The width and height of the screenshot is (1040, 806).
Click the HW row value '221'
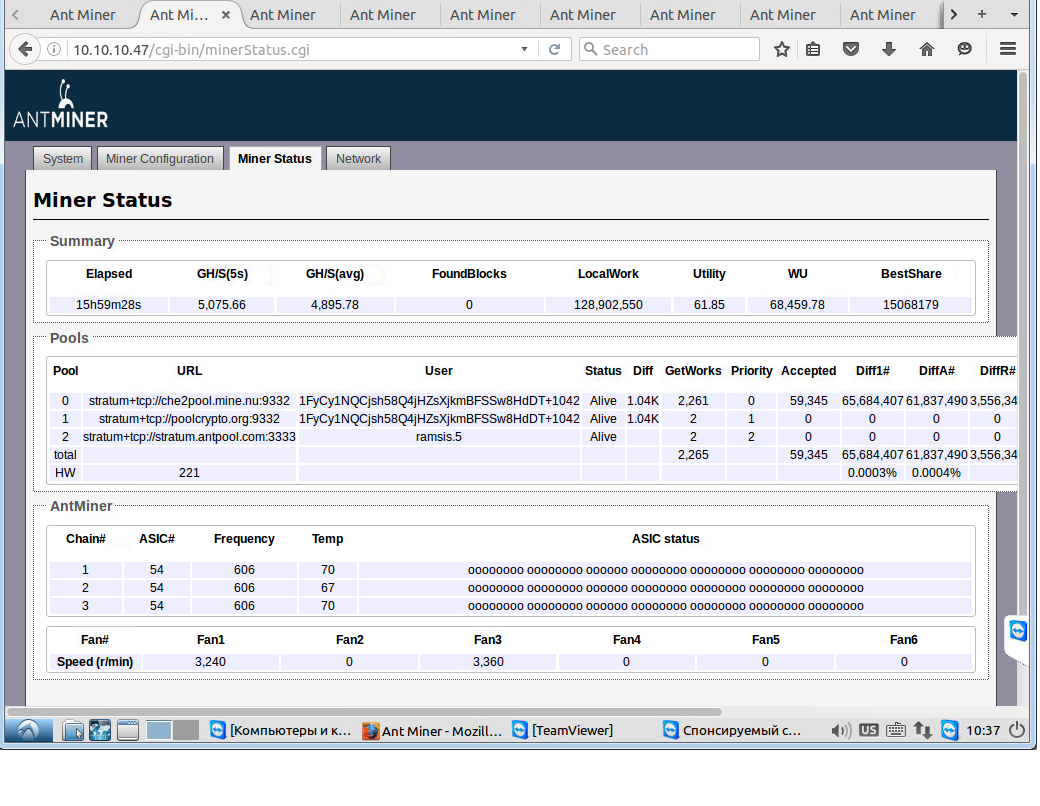tap(189, 472)
